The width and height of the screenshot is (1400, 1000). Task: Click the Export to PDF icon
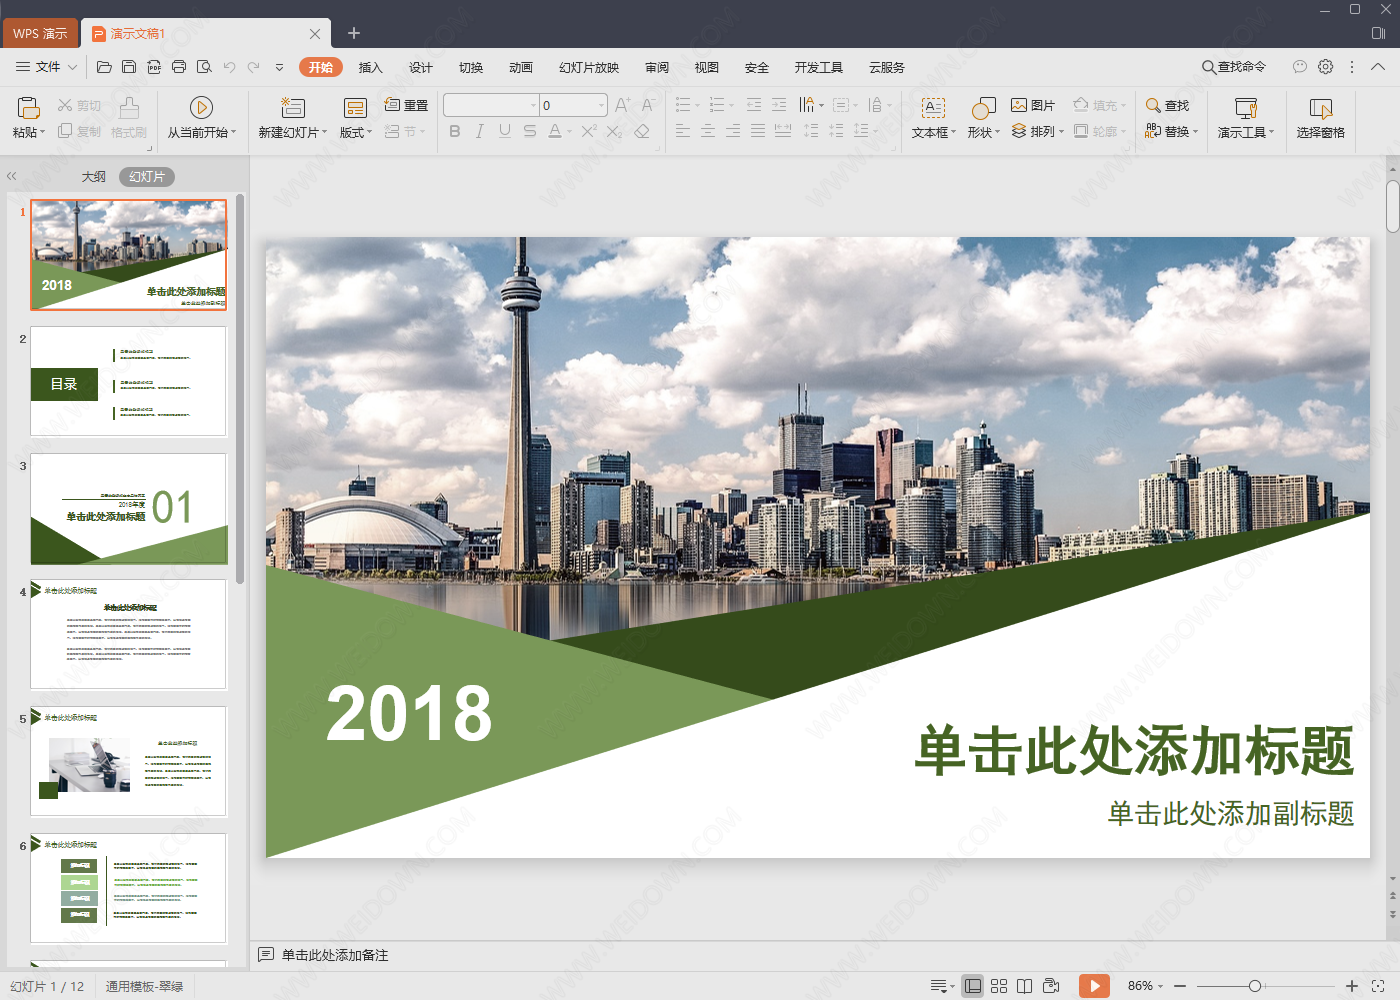point(154,67)
